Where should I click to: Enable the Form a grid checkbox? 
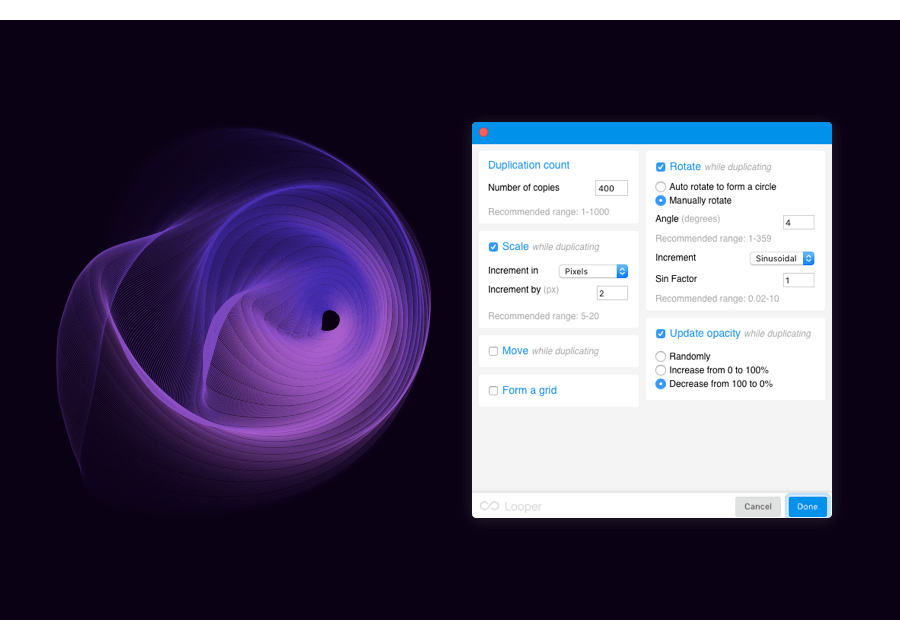(x=493, y=391)
